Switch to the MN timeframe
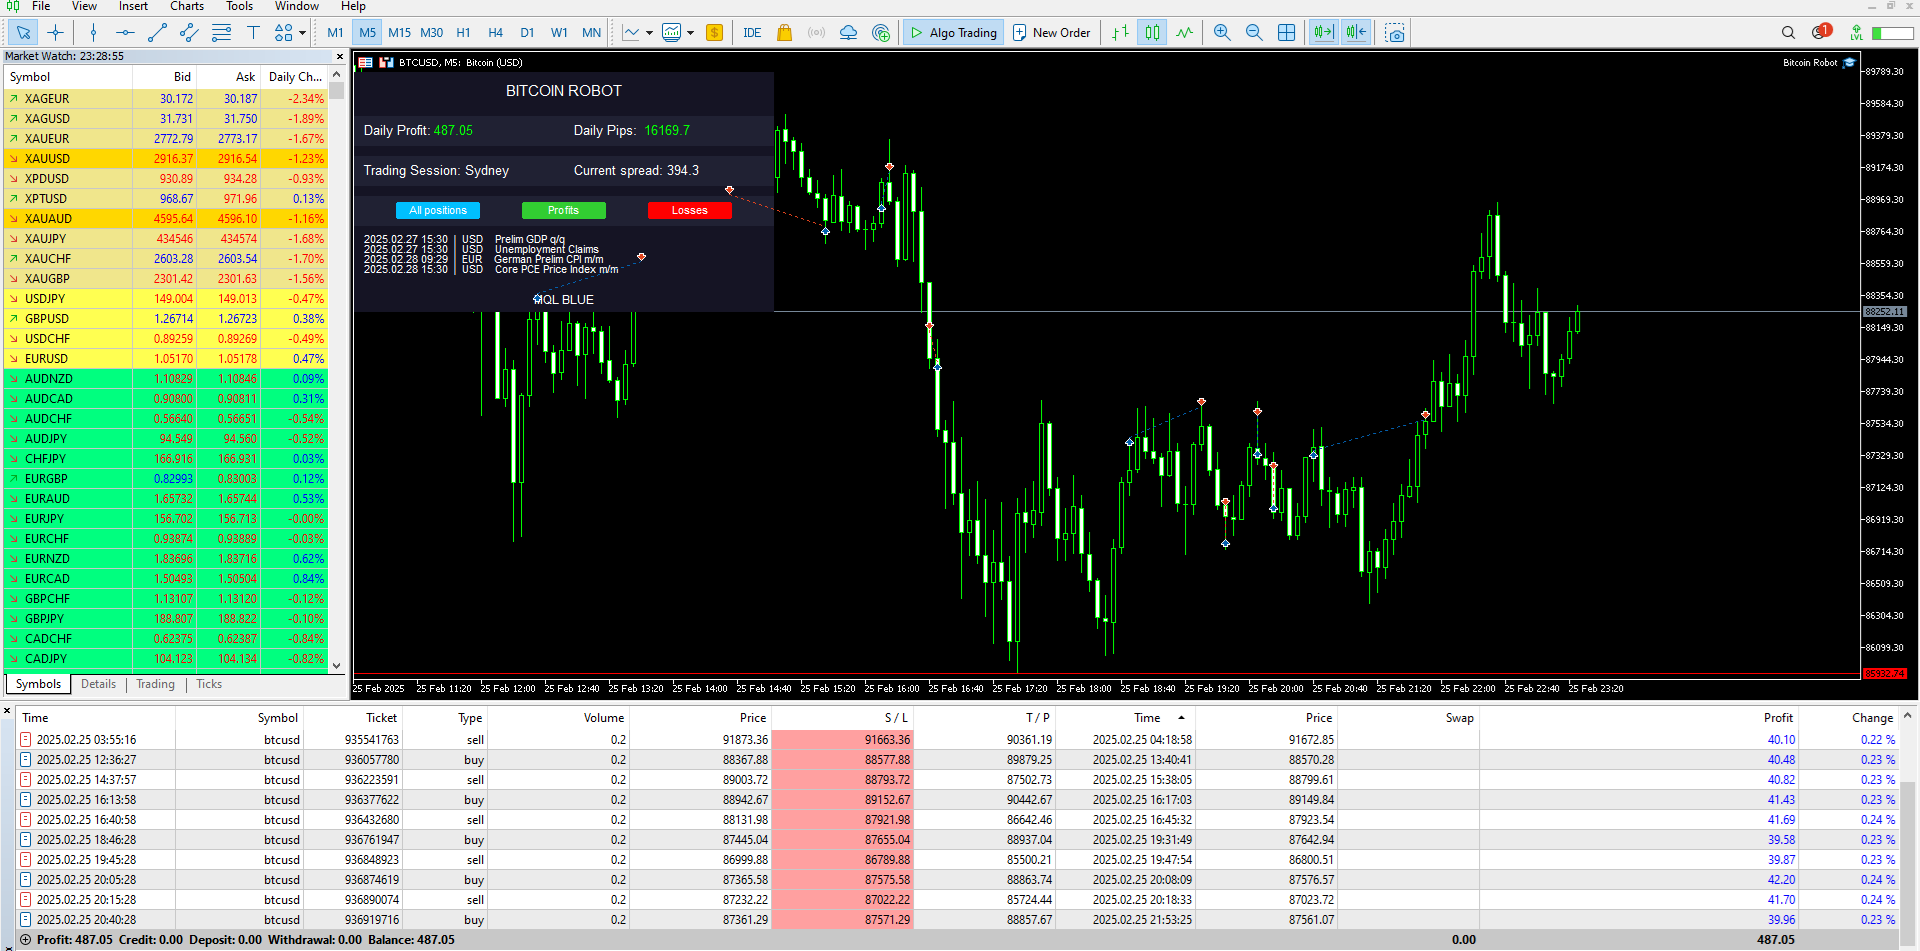Image resolution: width=1920 pixels, height=951 pixels. [592, 33]
